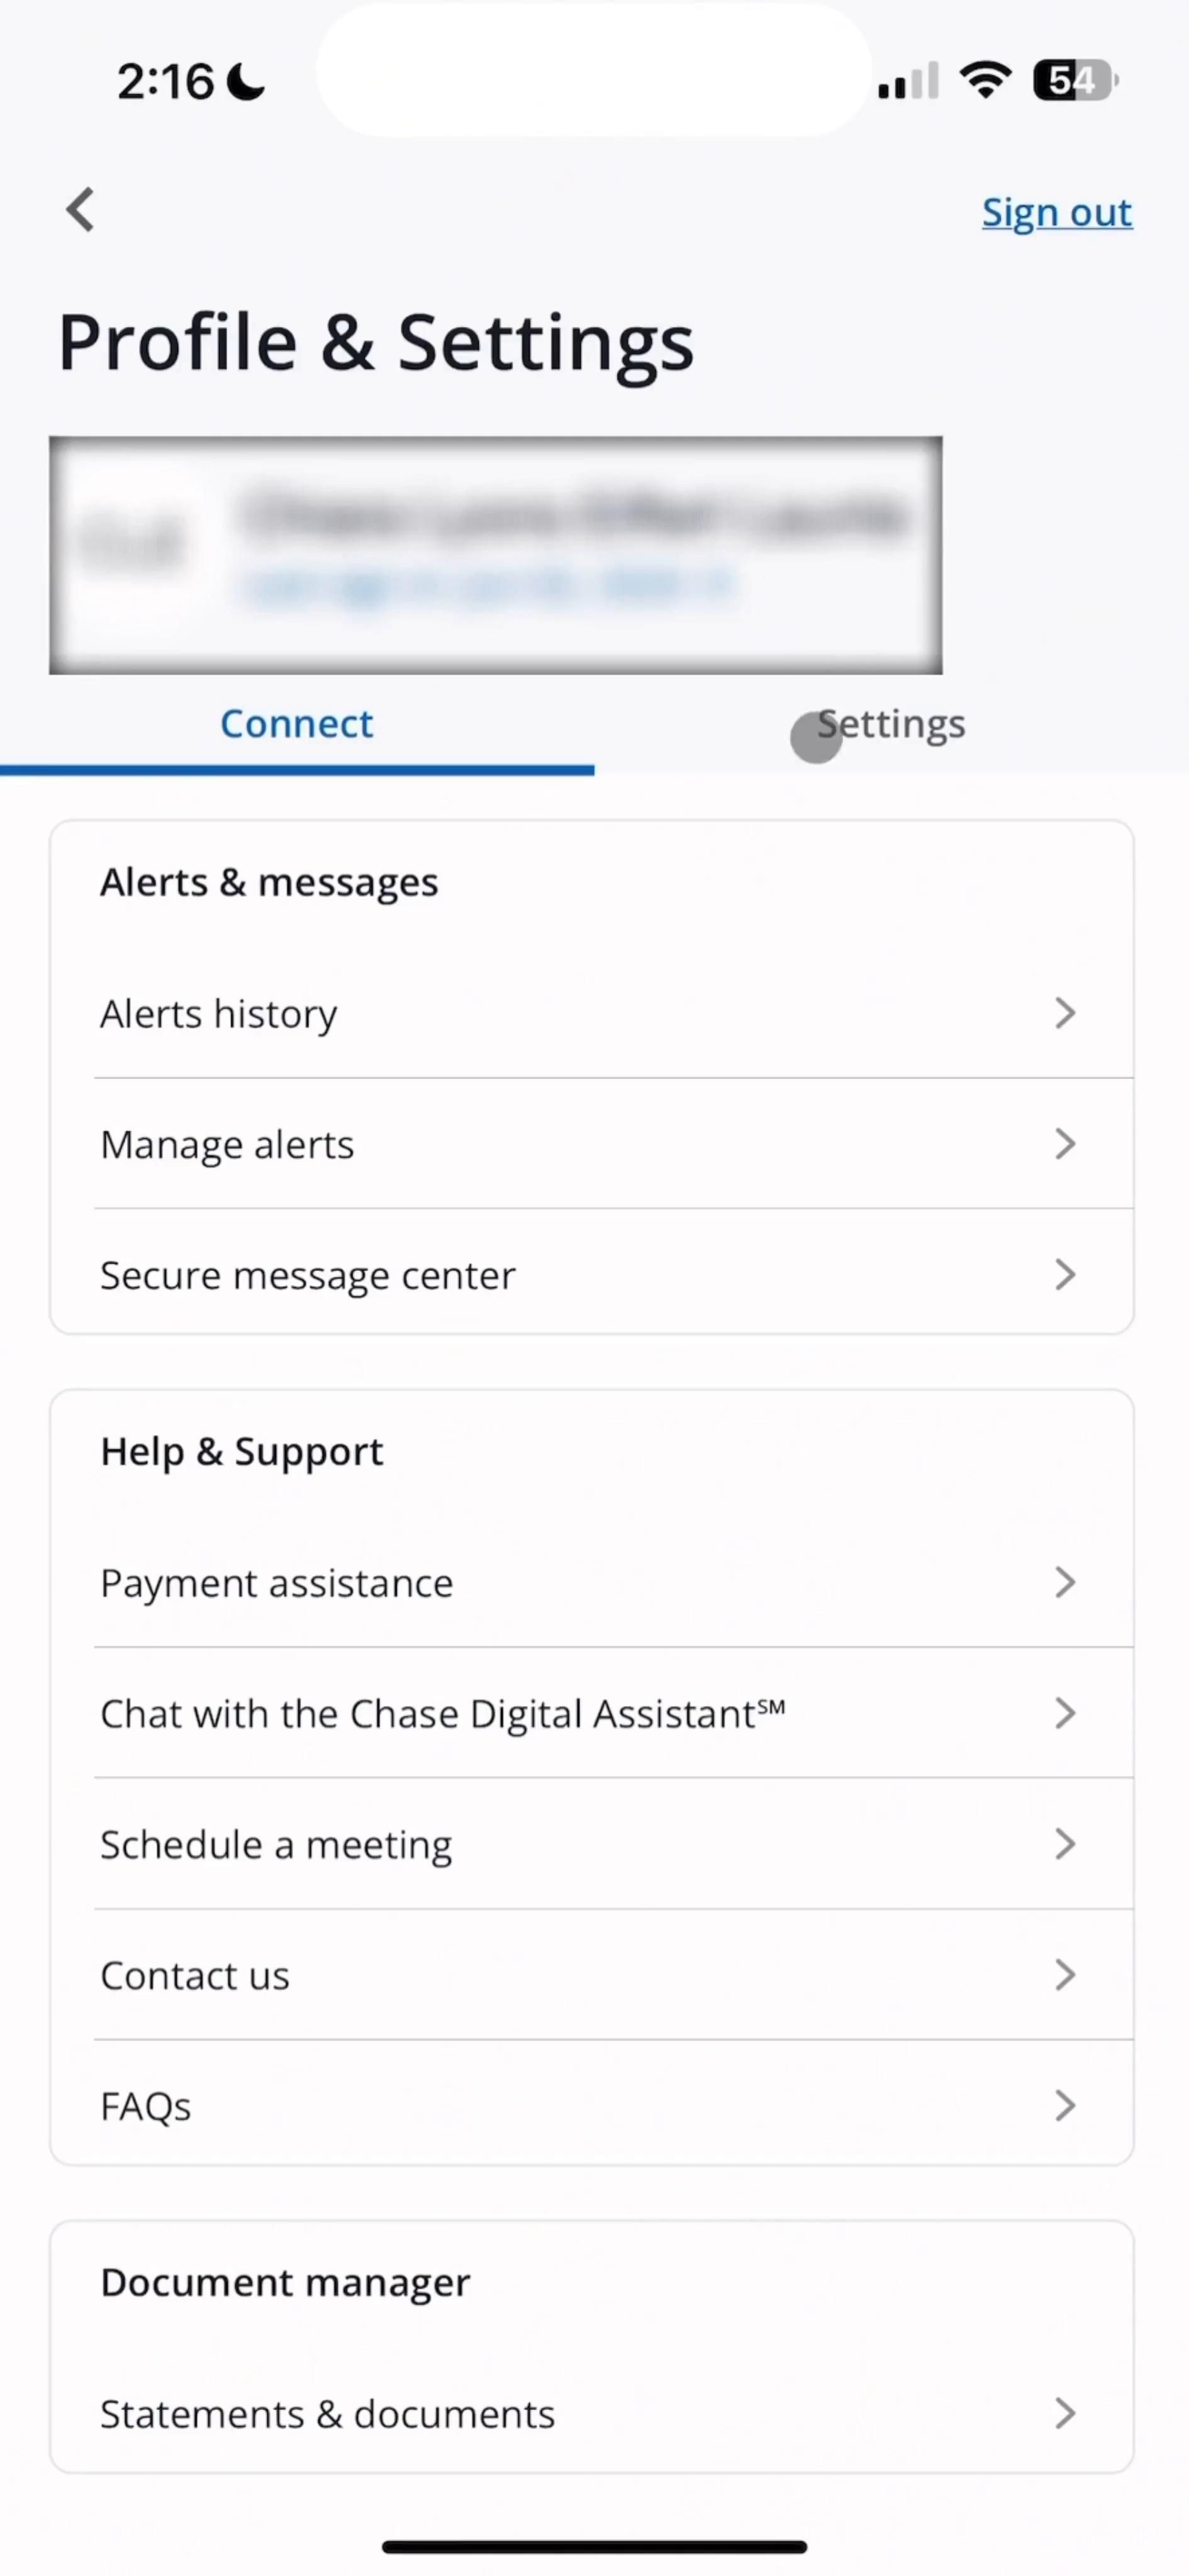Open Alerts history
This screenshot has width=1189, height=2576.
click(219, 1014)
